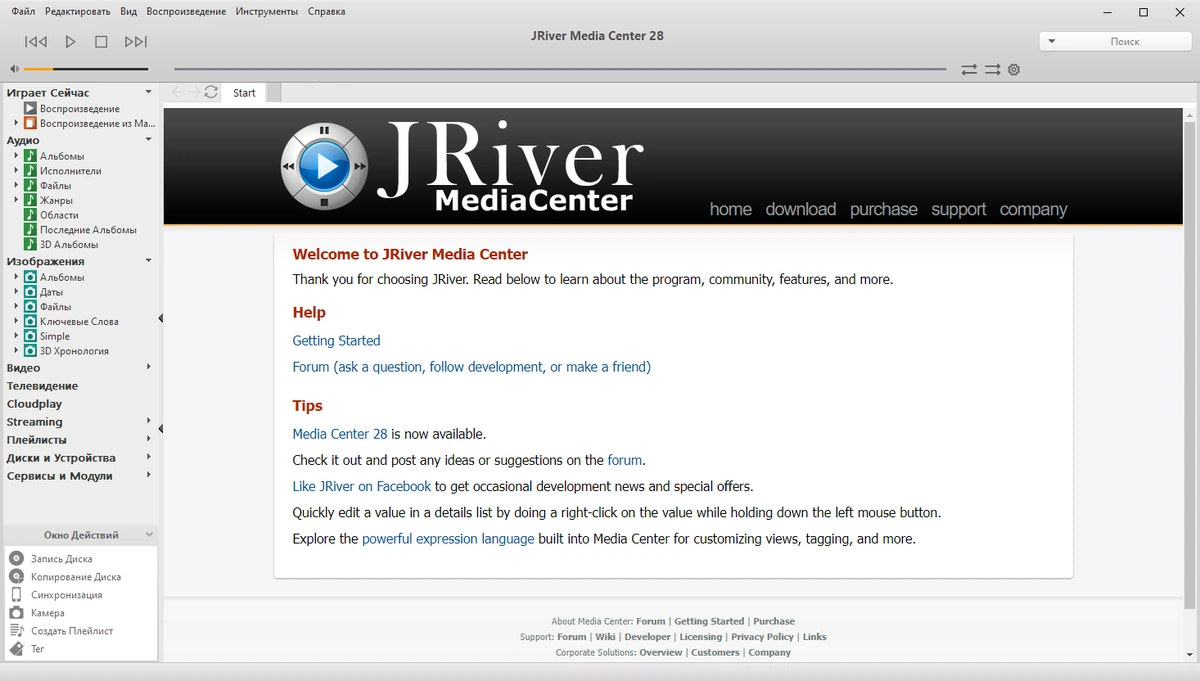Click the browser back arrow

point(178,92)
